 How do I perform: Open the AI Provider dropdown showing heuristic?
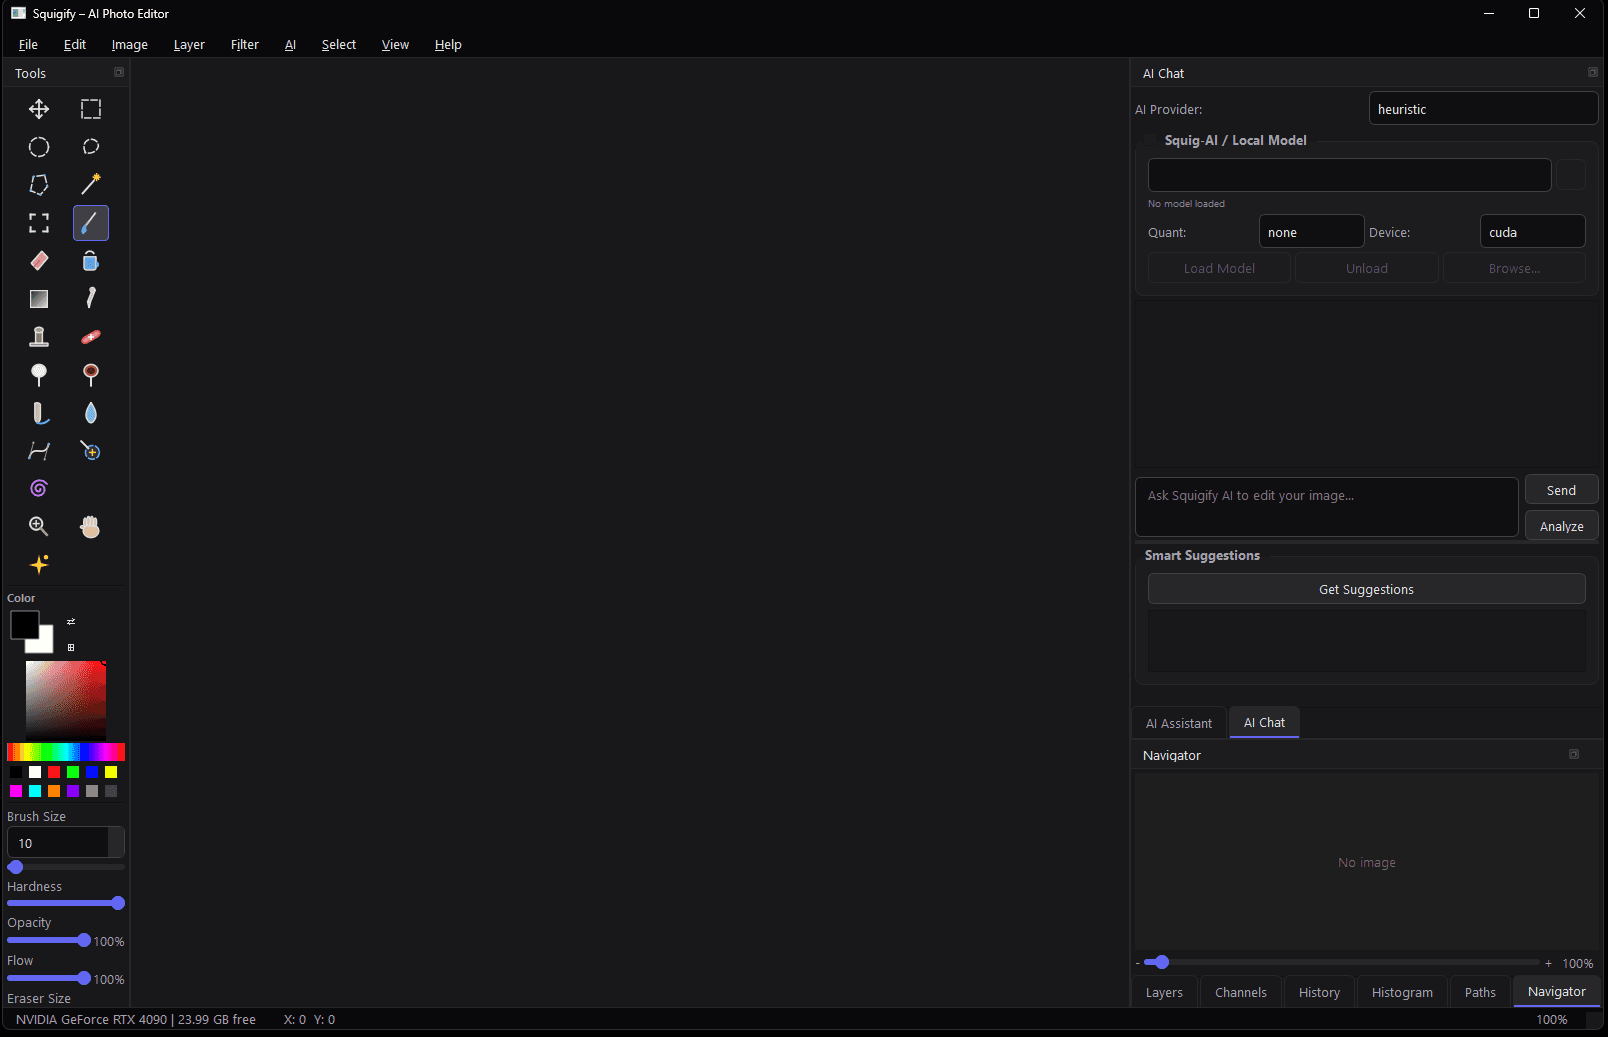pyautogui.click(x=1483, y=108)
